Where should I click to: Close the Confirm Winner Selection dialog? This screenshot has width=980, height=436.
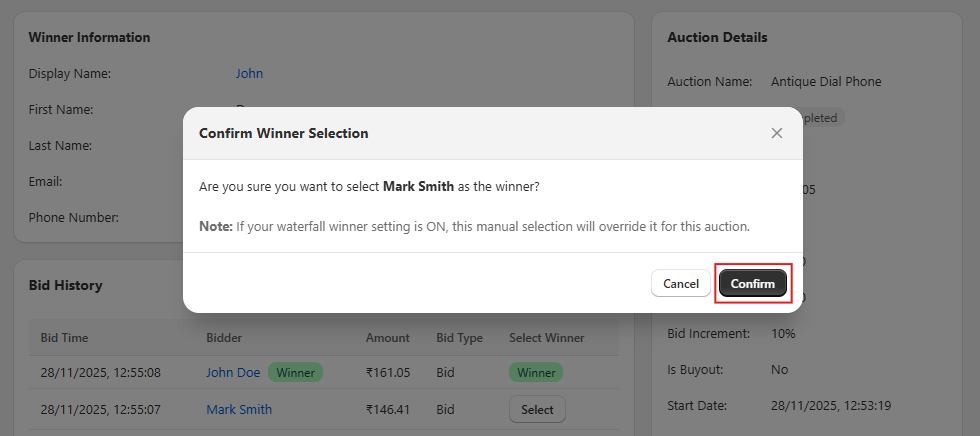777,133
